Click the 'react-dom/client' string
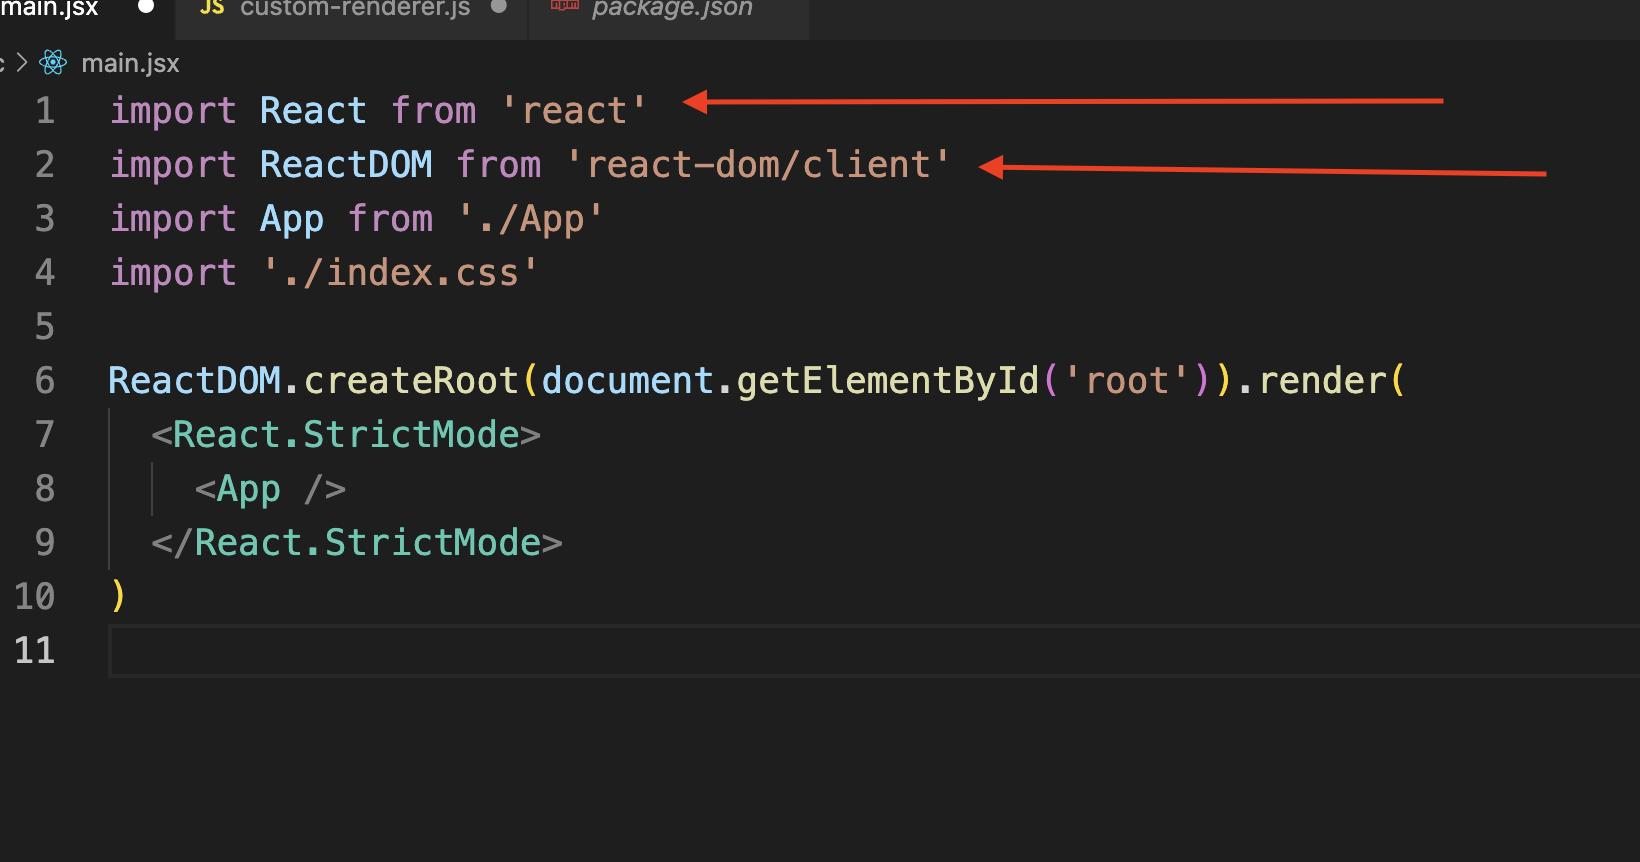 (x=758, y=164)
